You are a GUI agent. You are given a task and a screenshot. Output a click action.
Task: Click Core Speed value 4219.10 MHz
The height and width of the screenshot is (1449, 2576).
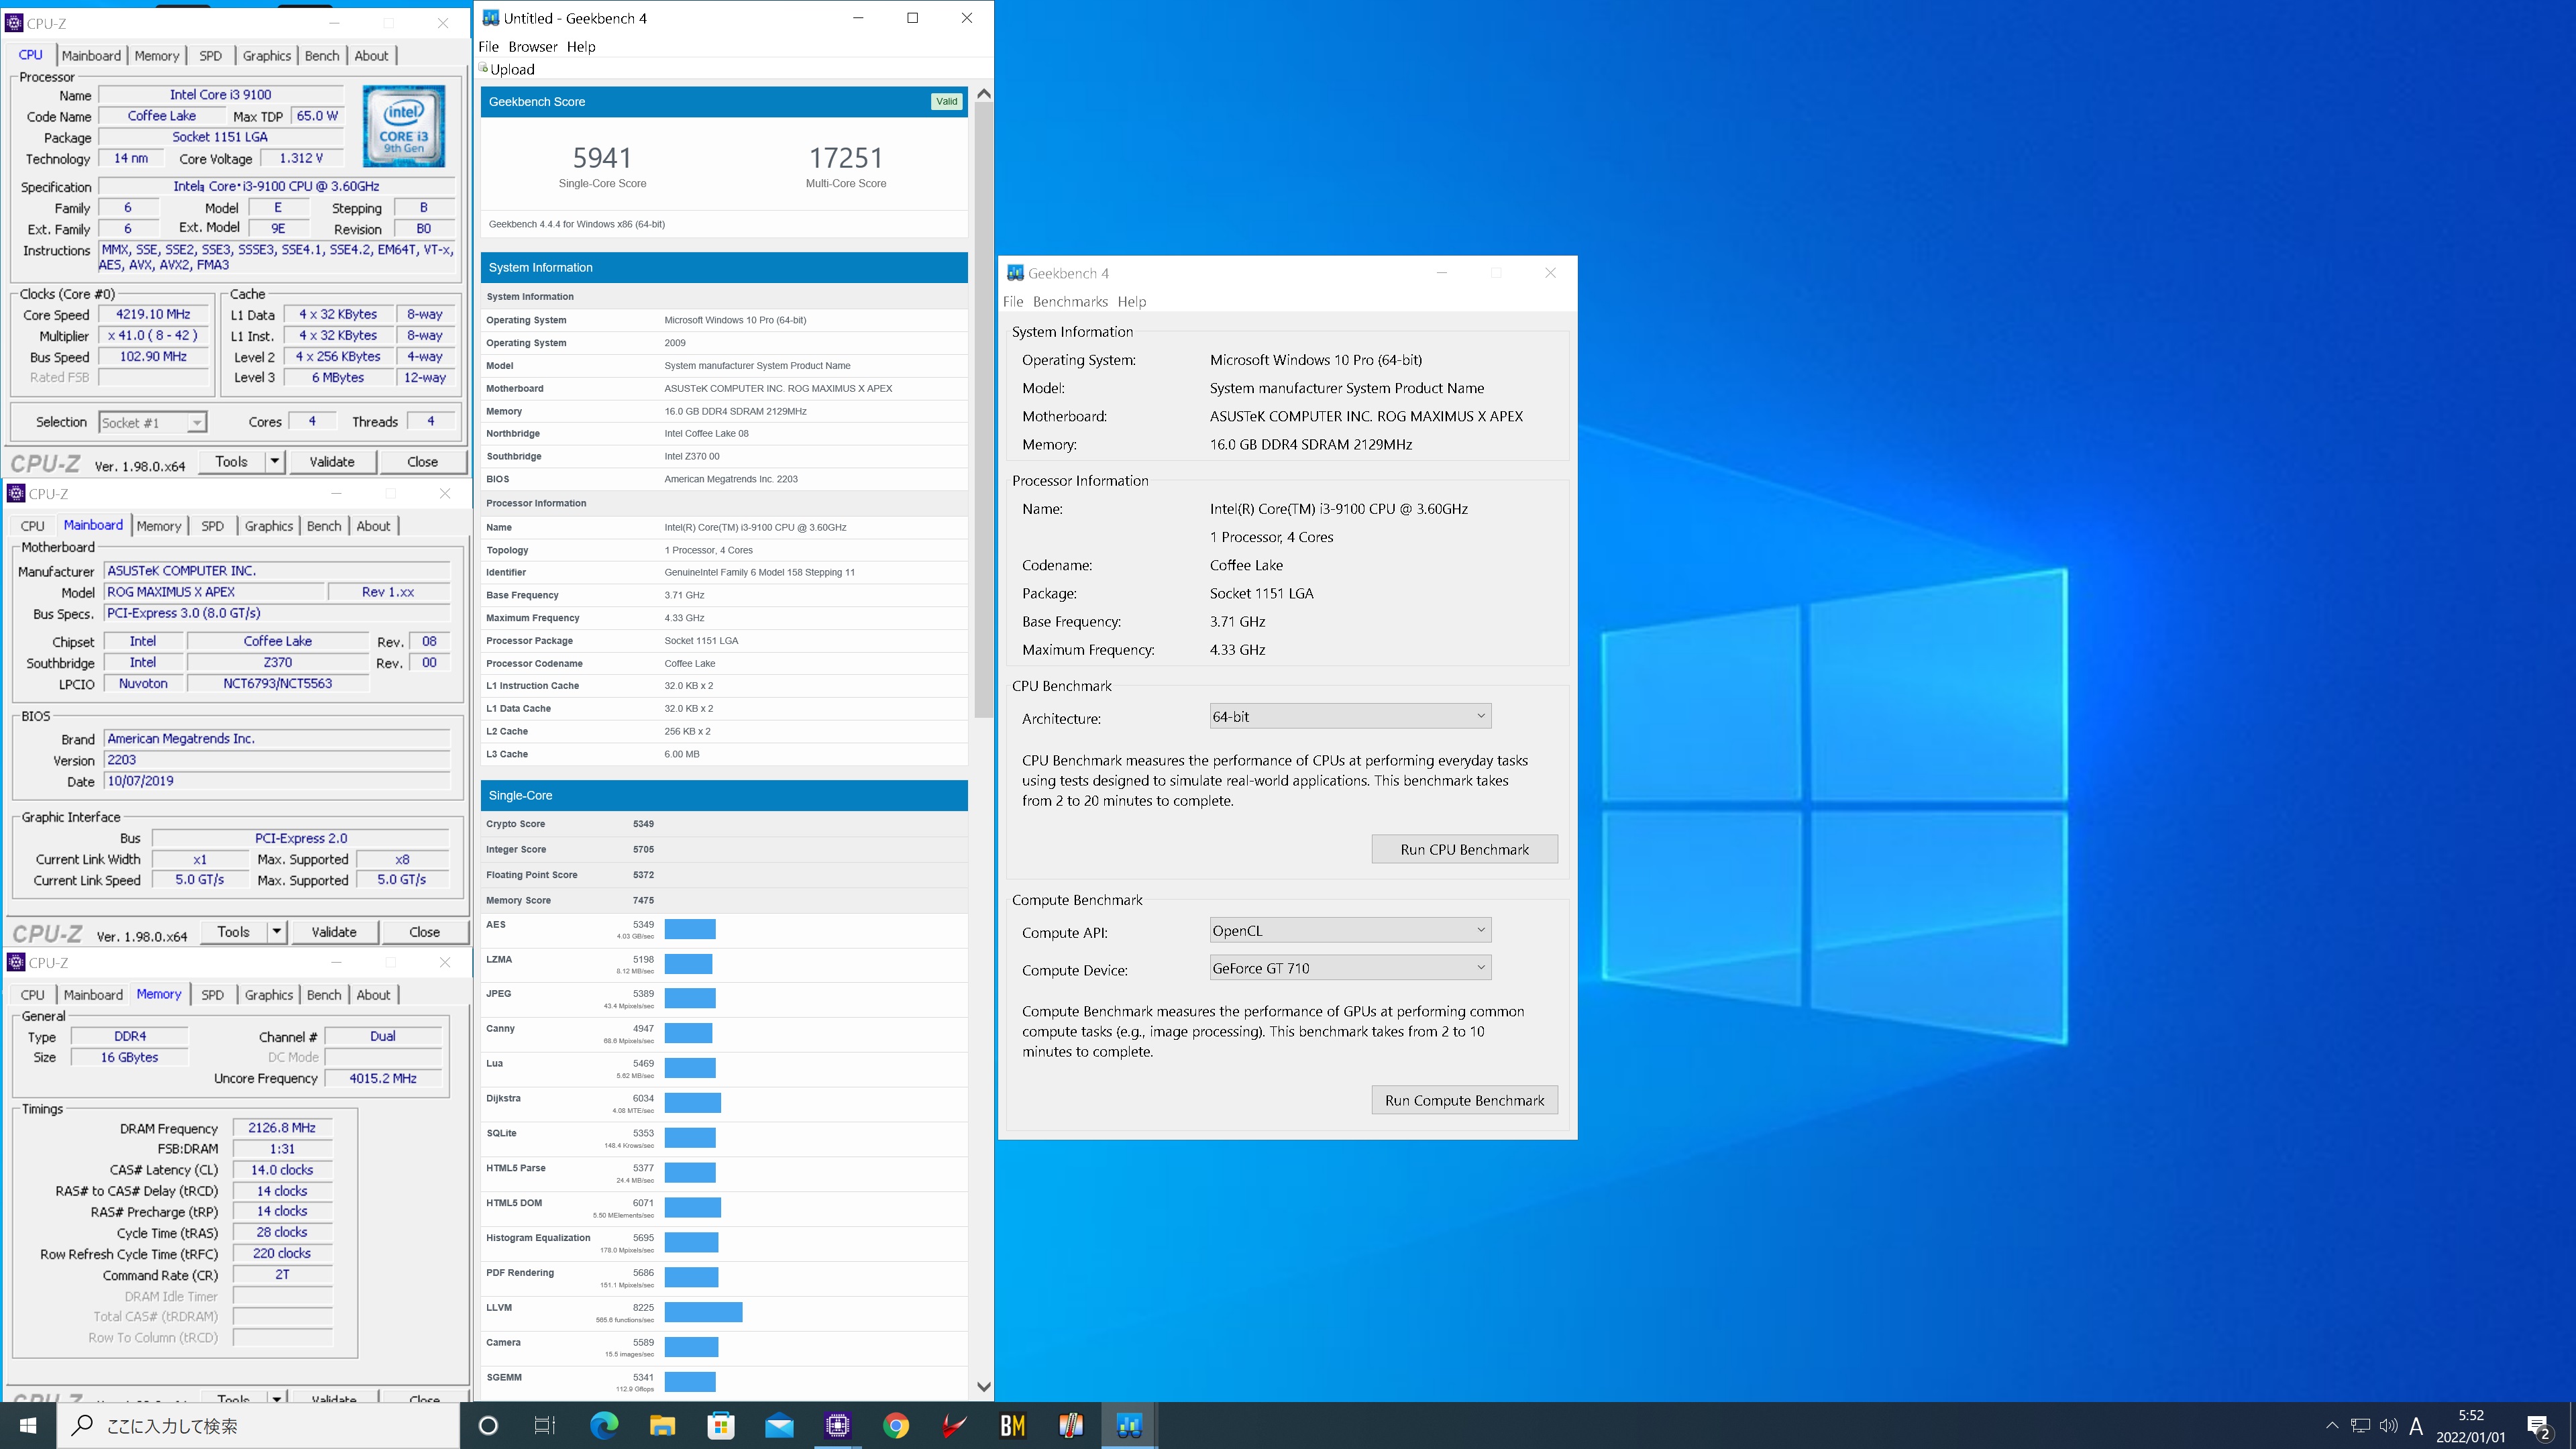point(153,314)
